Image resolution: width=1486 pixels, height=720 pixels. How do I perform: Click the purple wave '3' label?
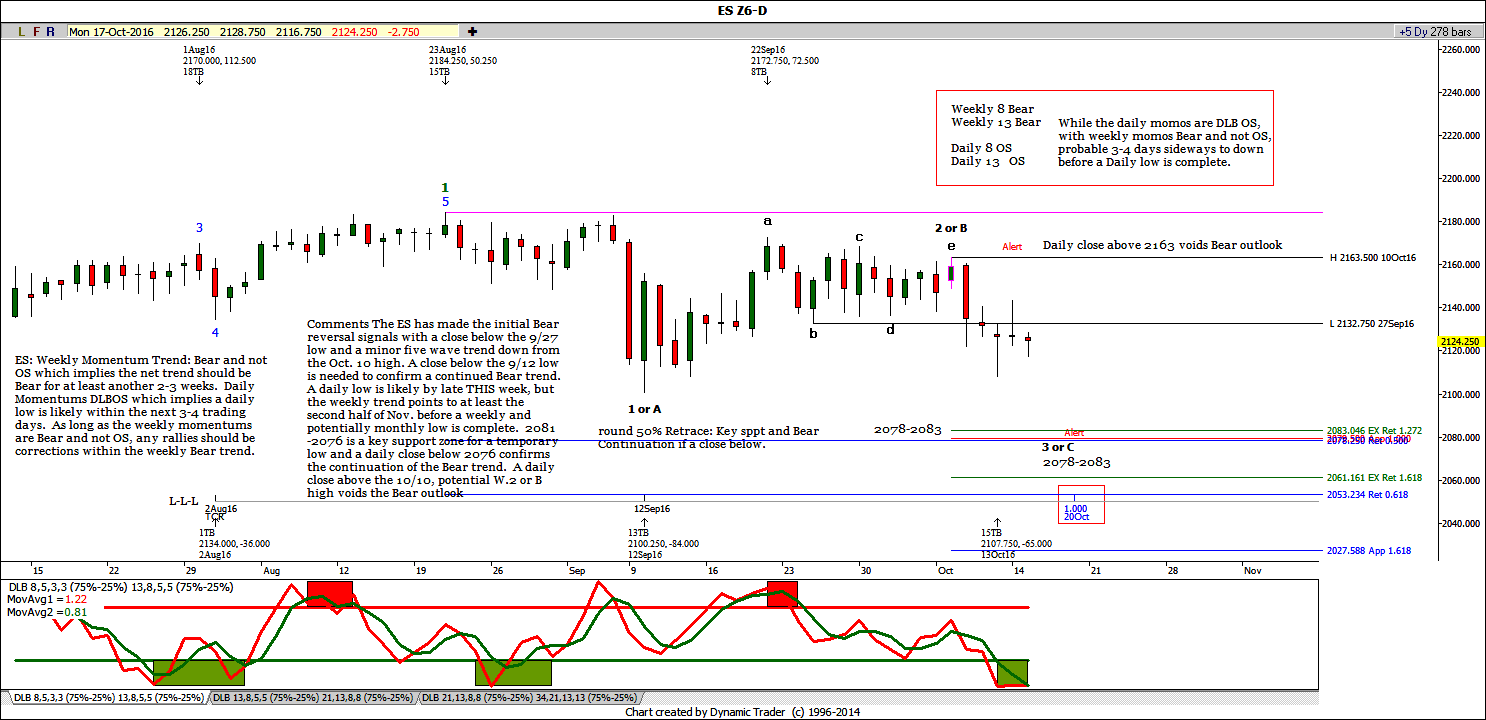199,228
